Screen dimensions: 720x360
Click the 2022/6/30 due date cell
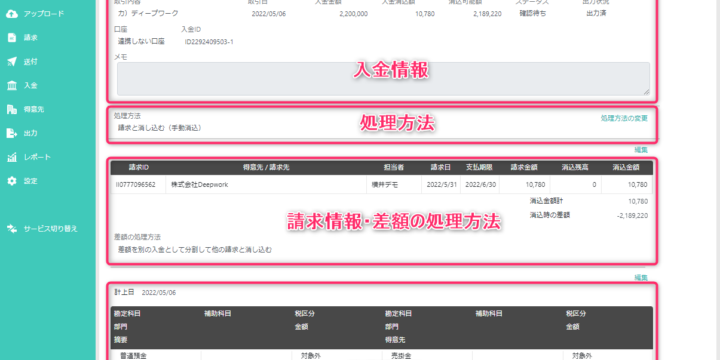point(479,185)
